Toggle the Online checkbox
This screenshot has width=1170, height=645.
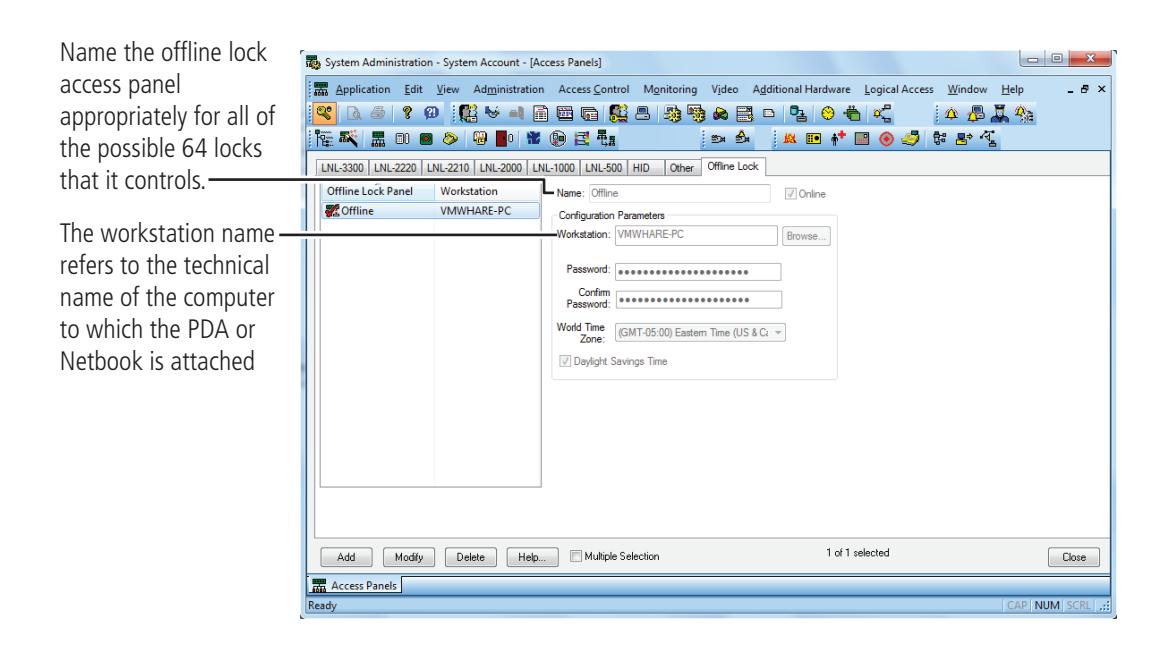click(x=791, y=194)
